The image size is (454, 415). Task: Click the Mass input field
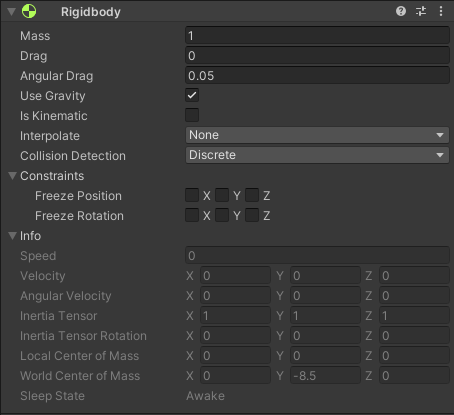(x=317, y=35)
